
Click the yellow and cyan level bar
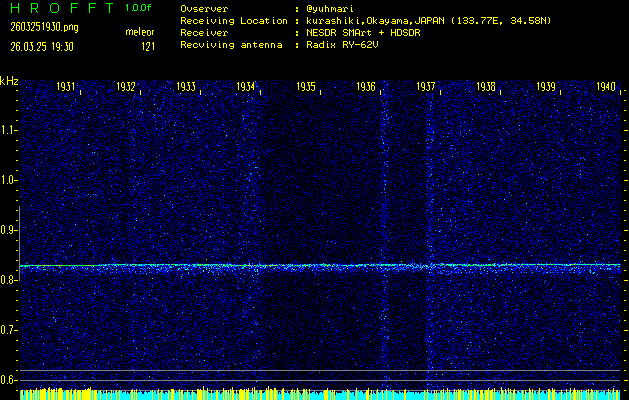[320, 394]
